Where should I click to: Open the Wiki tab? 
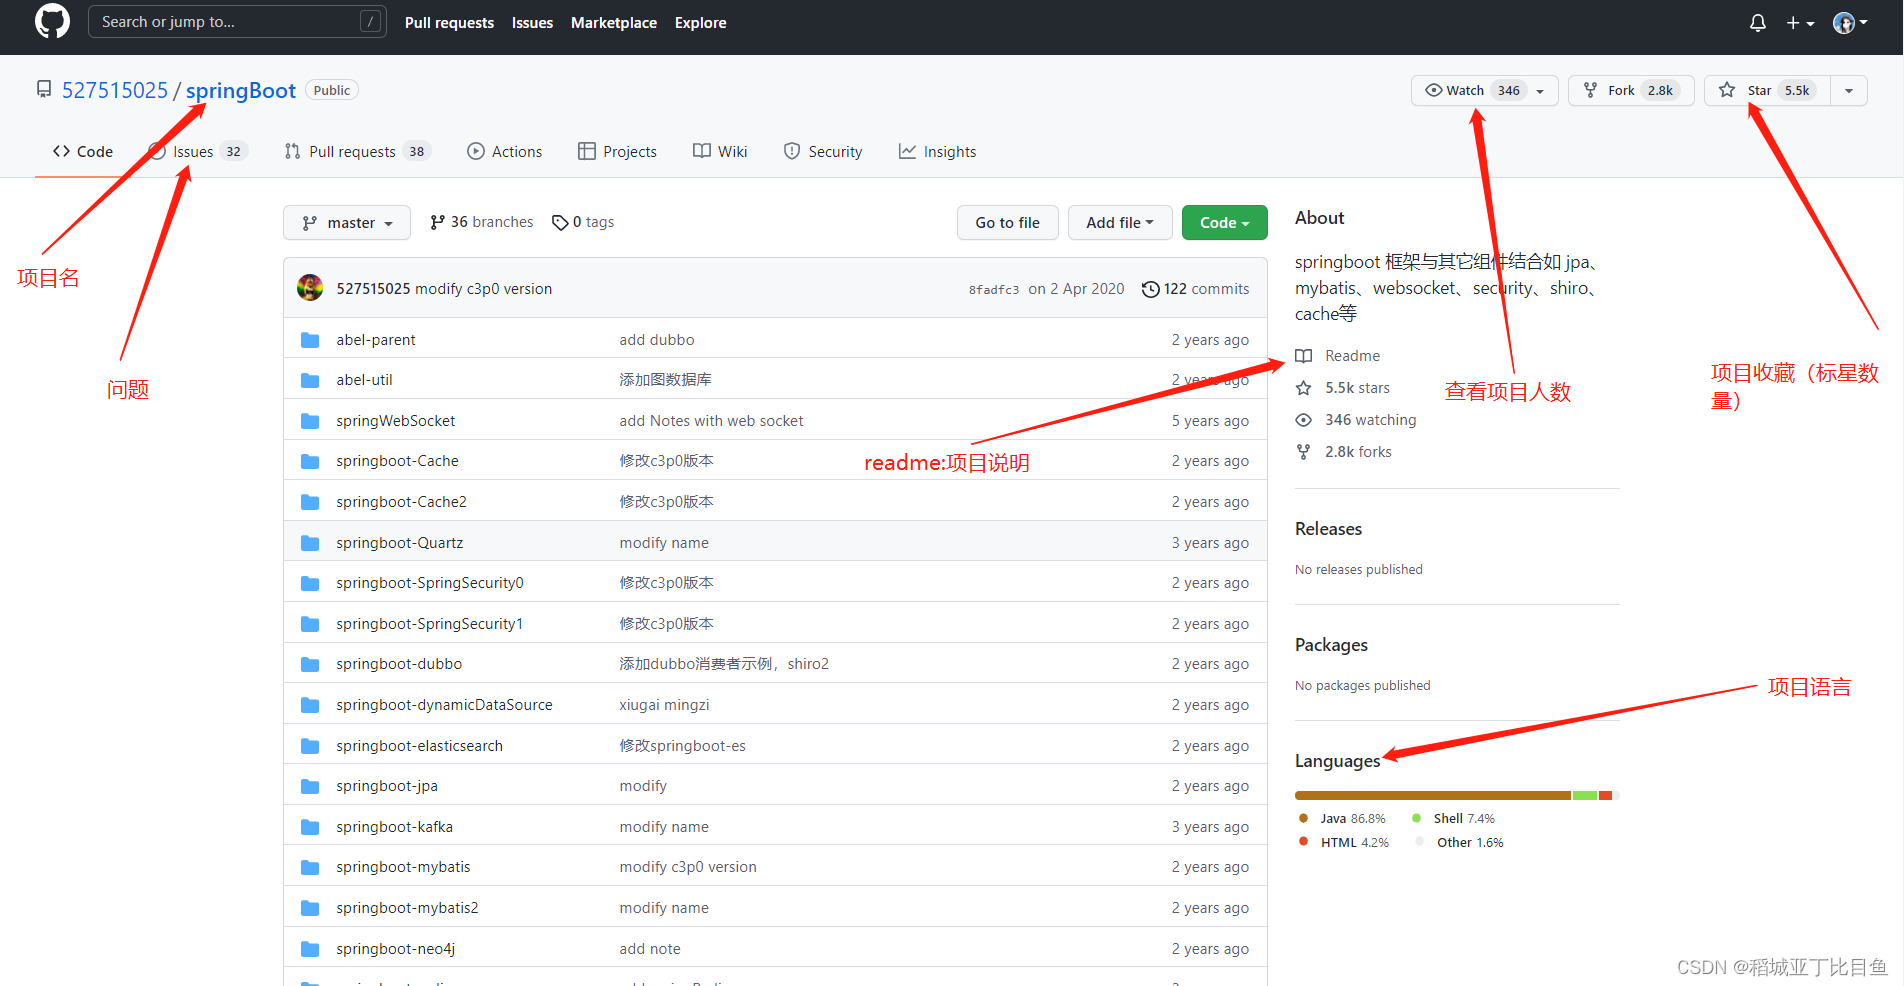pyautogui.click(x=720, y=152)
